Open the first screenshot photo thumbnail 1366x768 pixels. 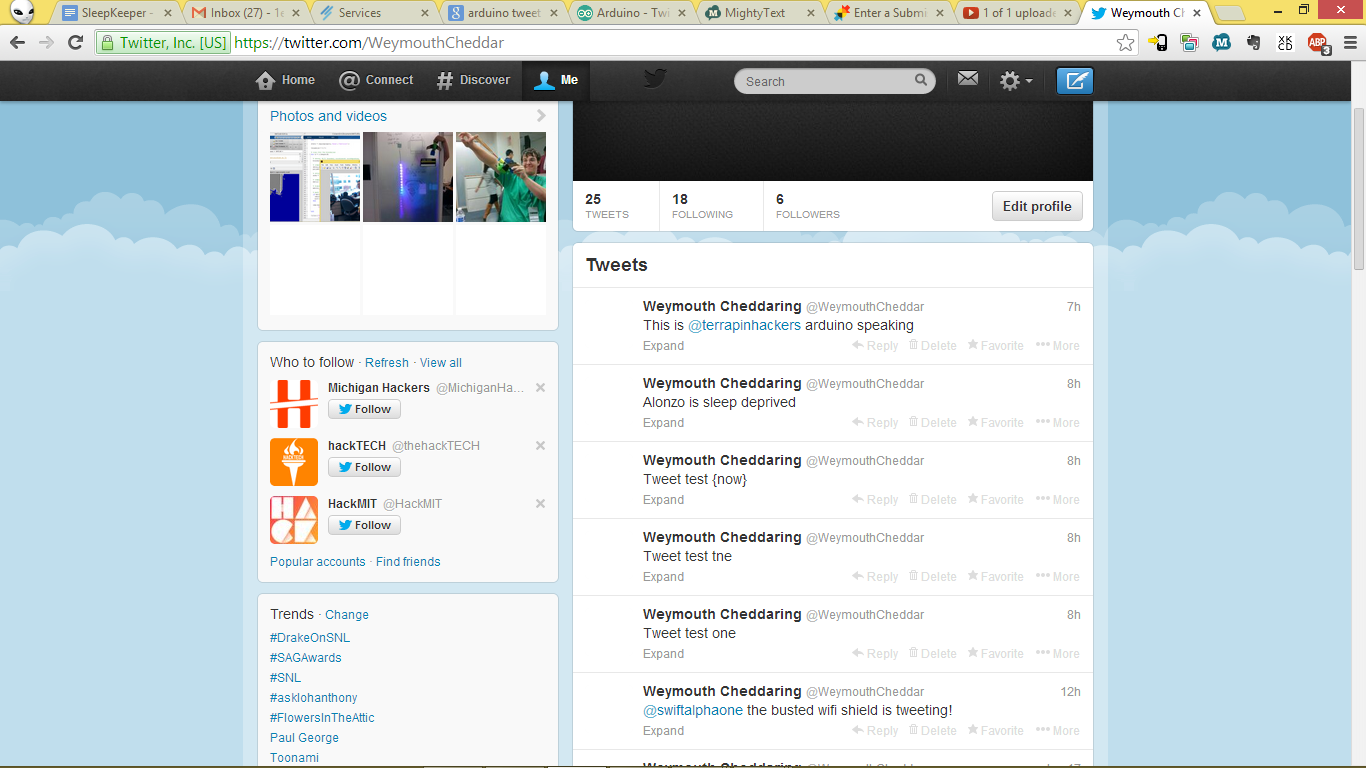click(x=315, y=177)
